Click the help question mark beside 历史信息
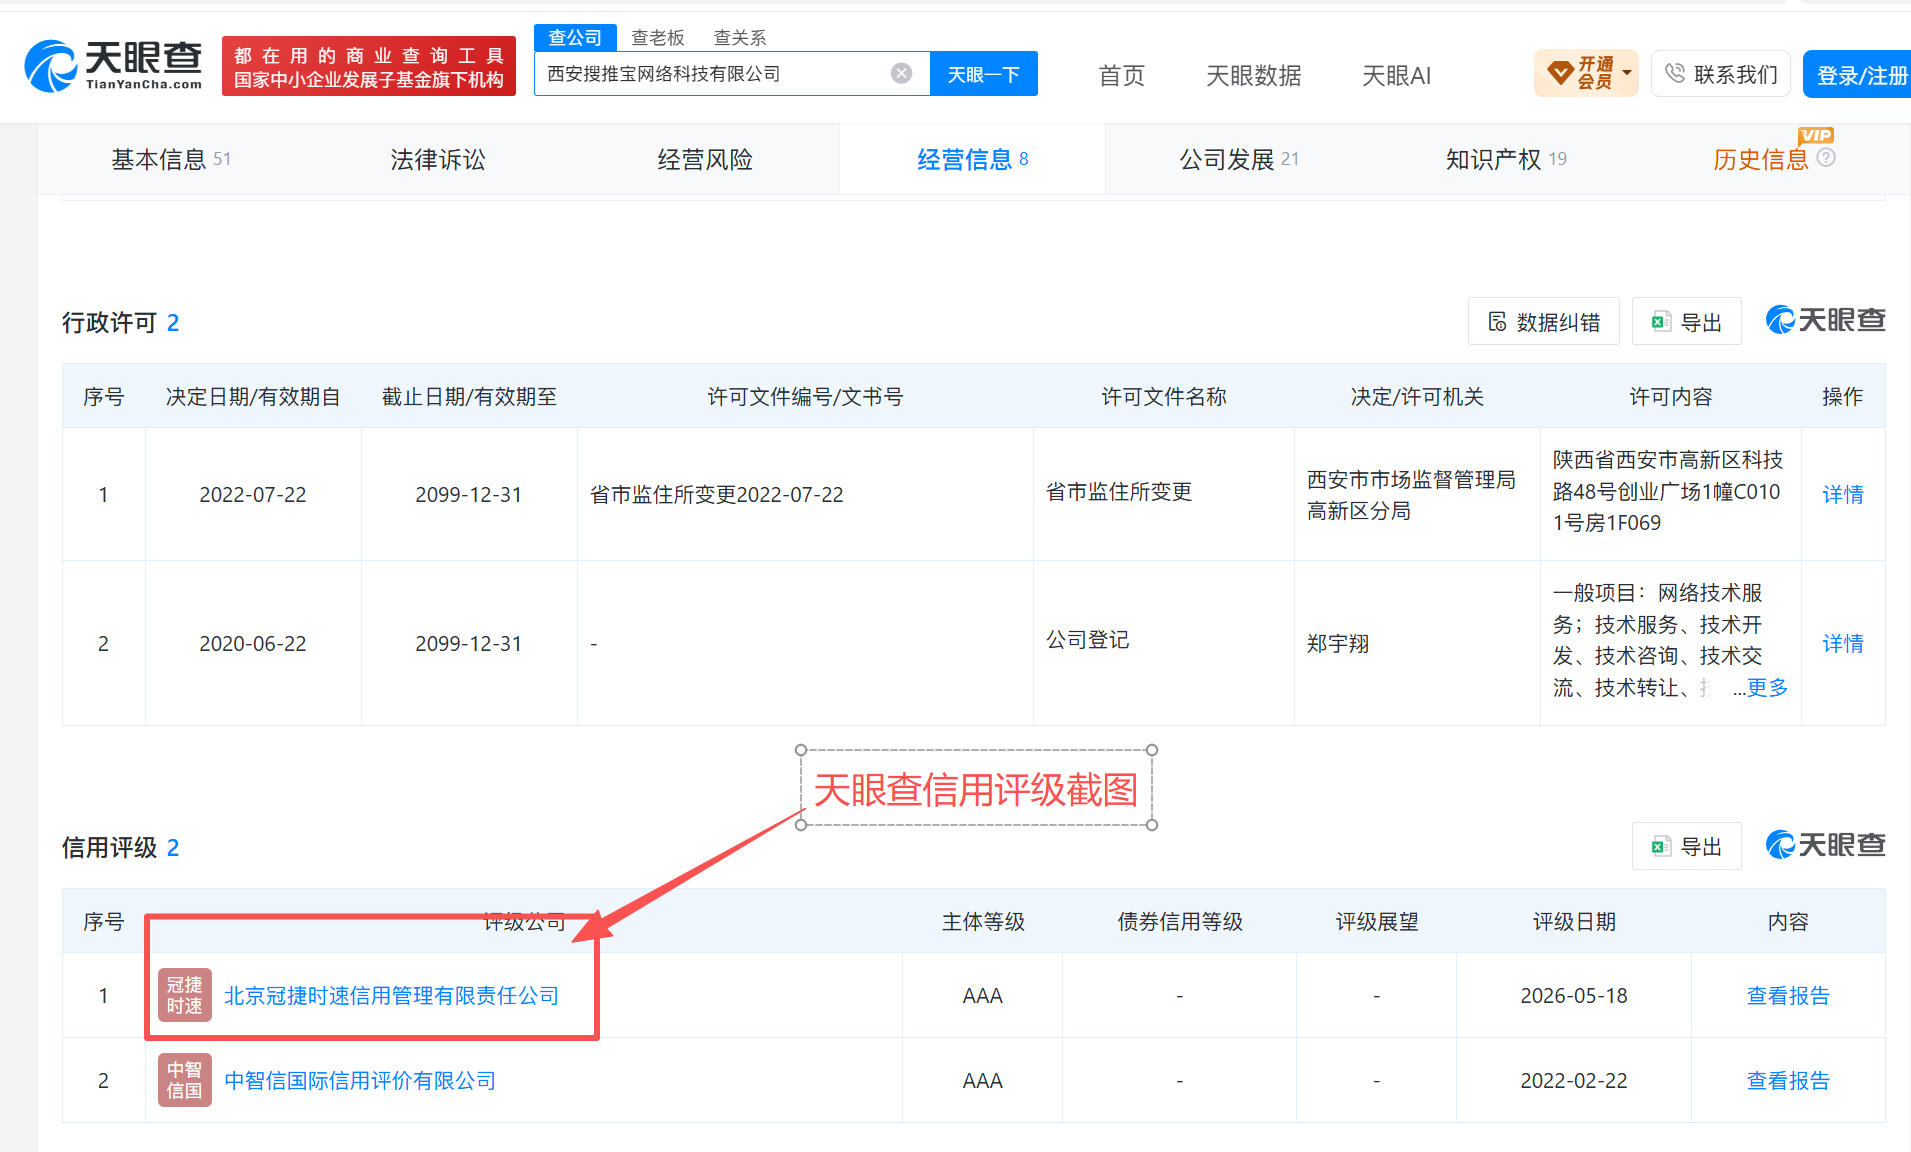 (1826, 158)
